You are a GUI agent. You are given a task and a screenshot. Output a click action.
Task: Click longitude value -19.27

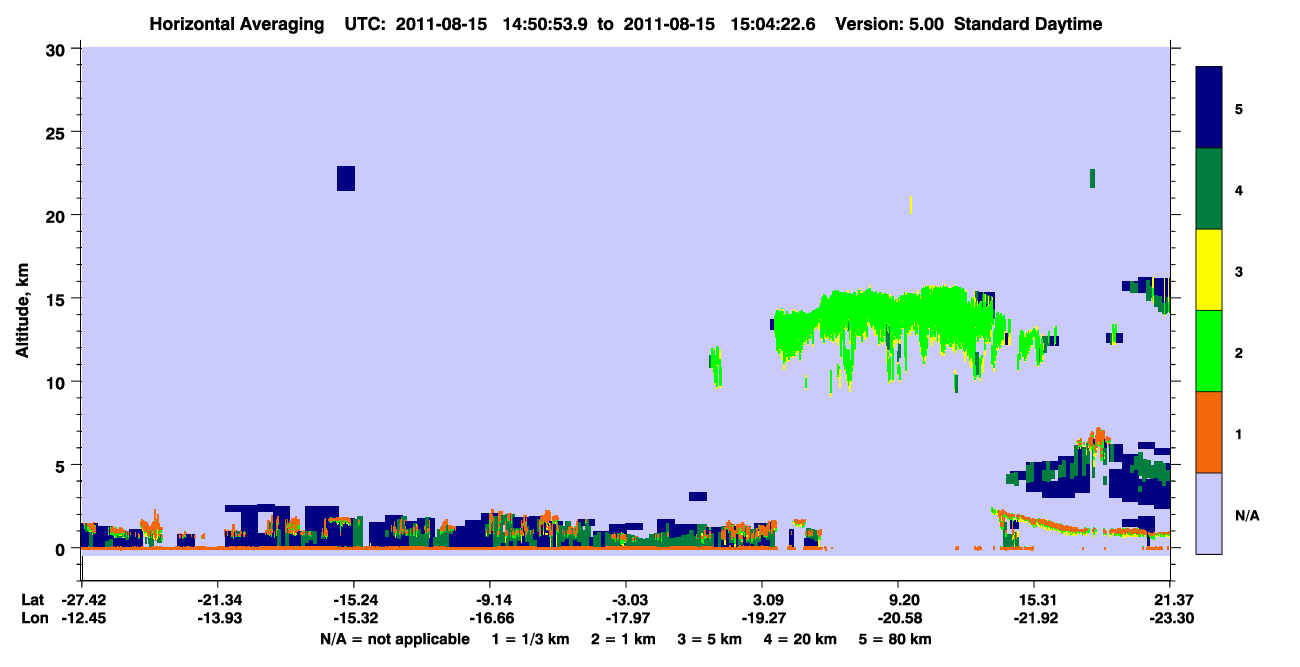[x=764, y=618]
